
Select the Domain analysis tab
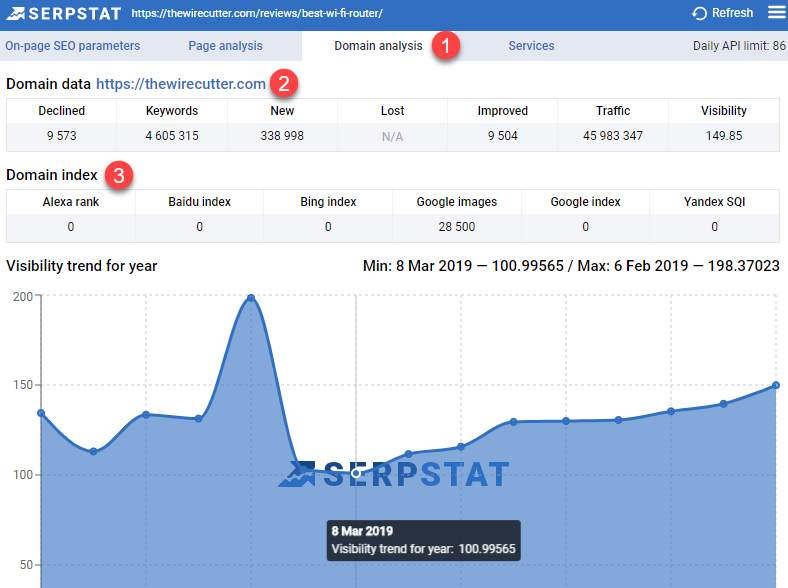[378, 46]
